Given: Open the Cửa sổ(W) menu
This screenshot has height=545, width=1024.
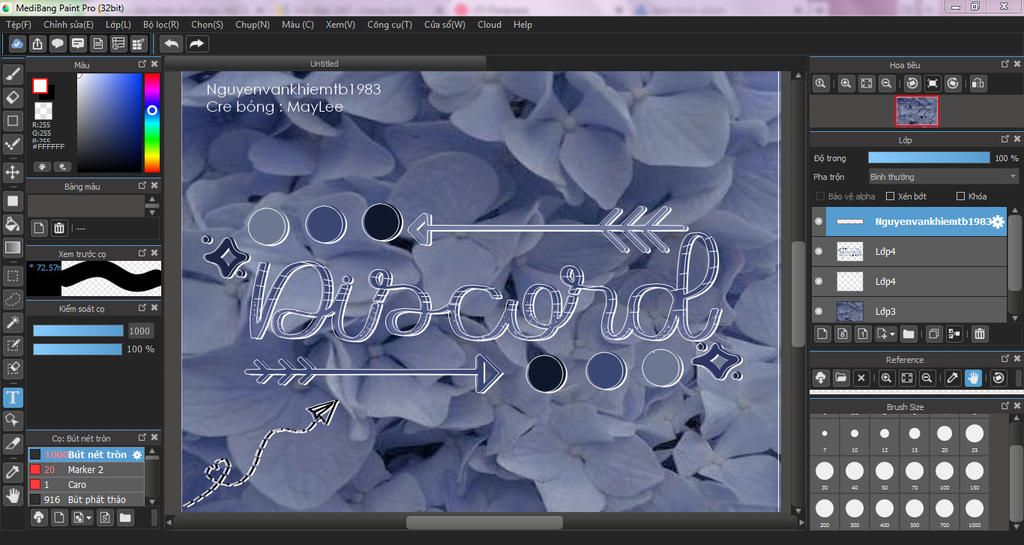Looking at the screenshot, I should click(x=445, y=24).
